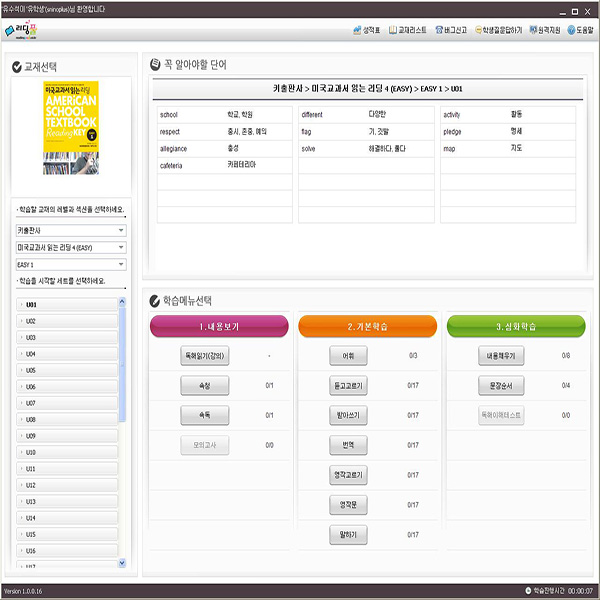This screenshot has height=600, width=600.
Task: Switch to the 2.기본학습 section header
Action: [x=367, y=326]
